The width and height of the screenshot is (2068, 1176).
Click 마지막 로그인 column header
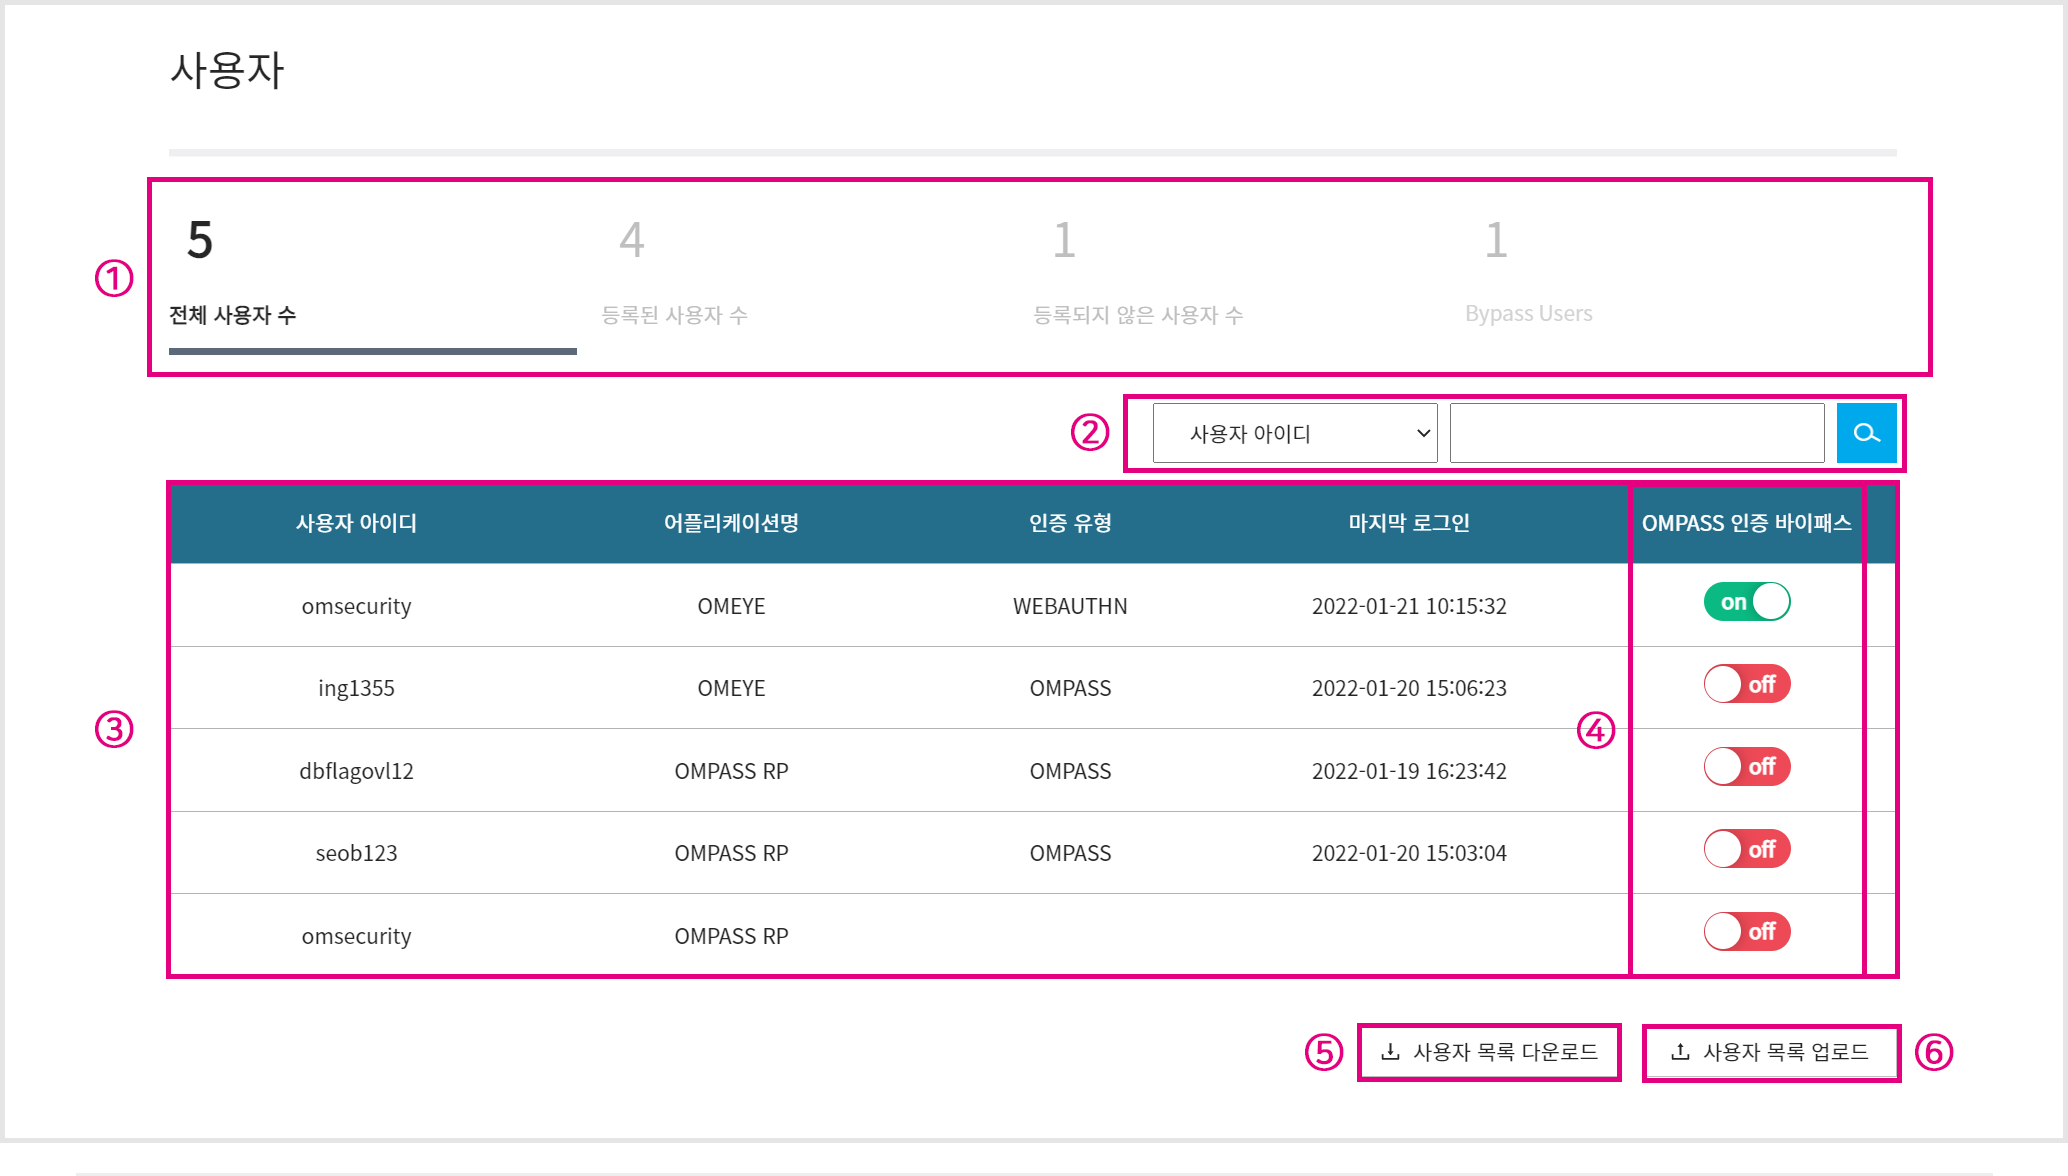pos(1409,523)
